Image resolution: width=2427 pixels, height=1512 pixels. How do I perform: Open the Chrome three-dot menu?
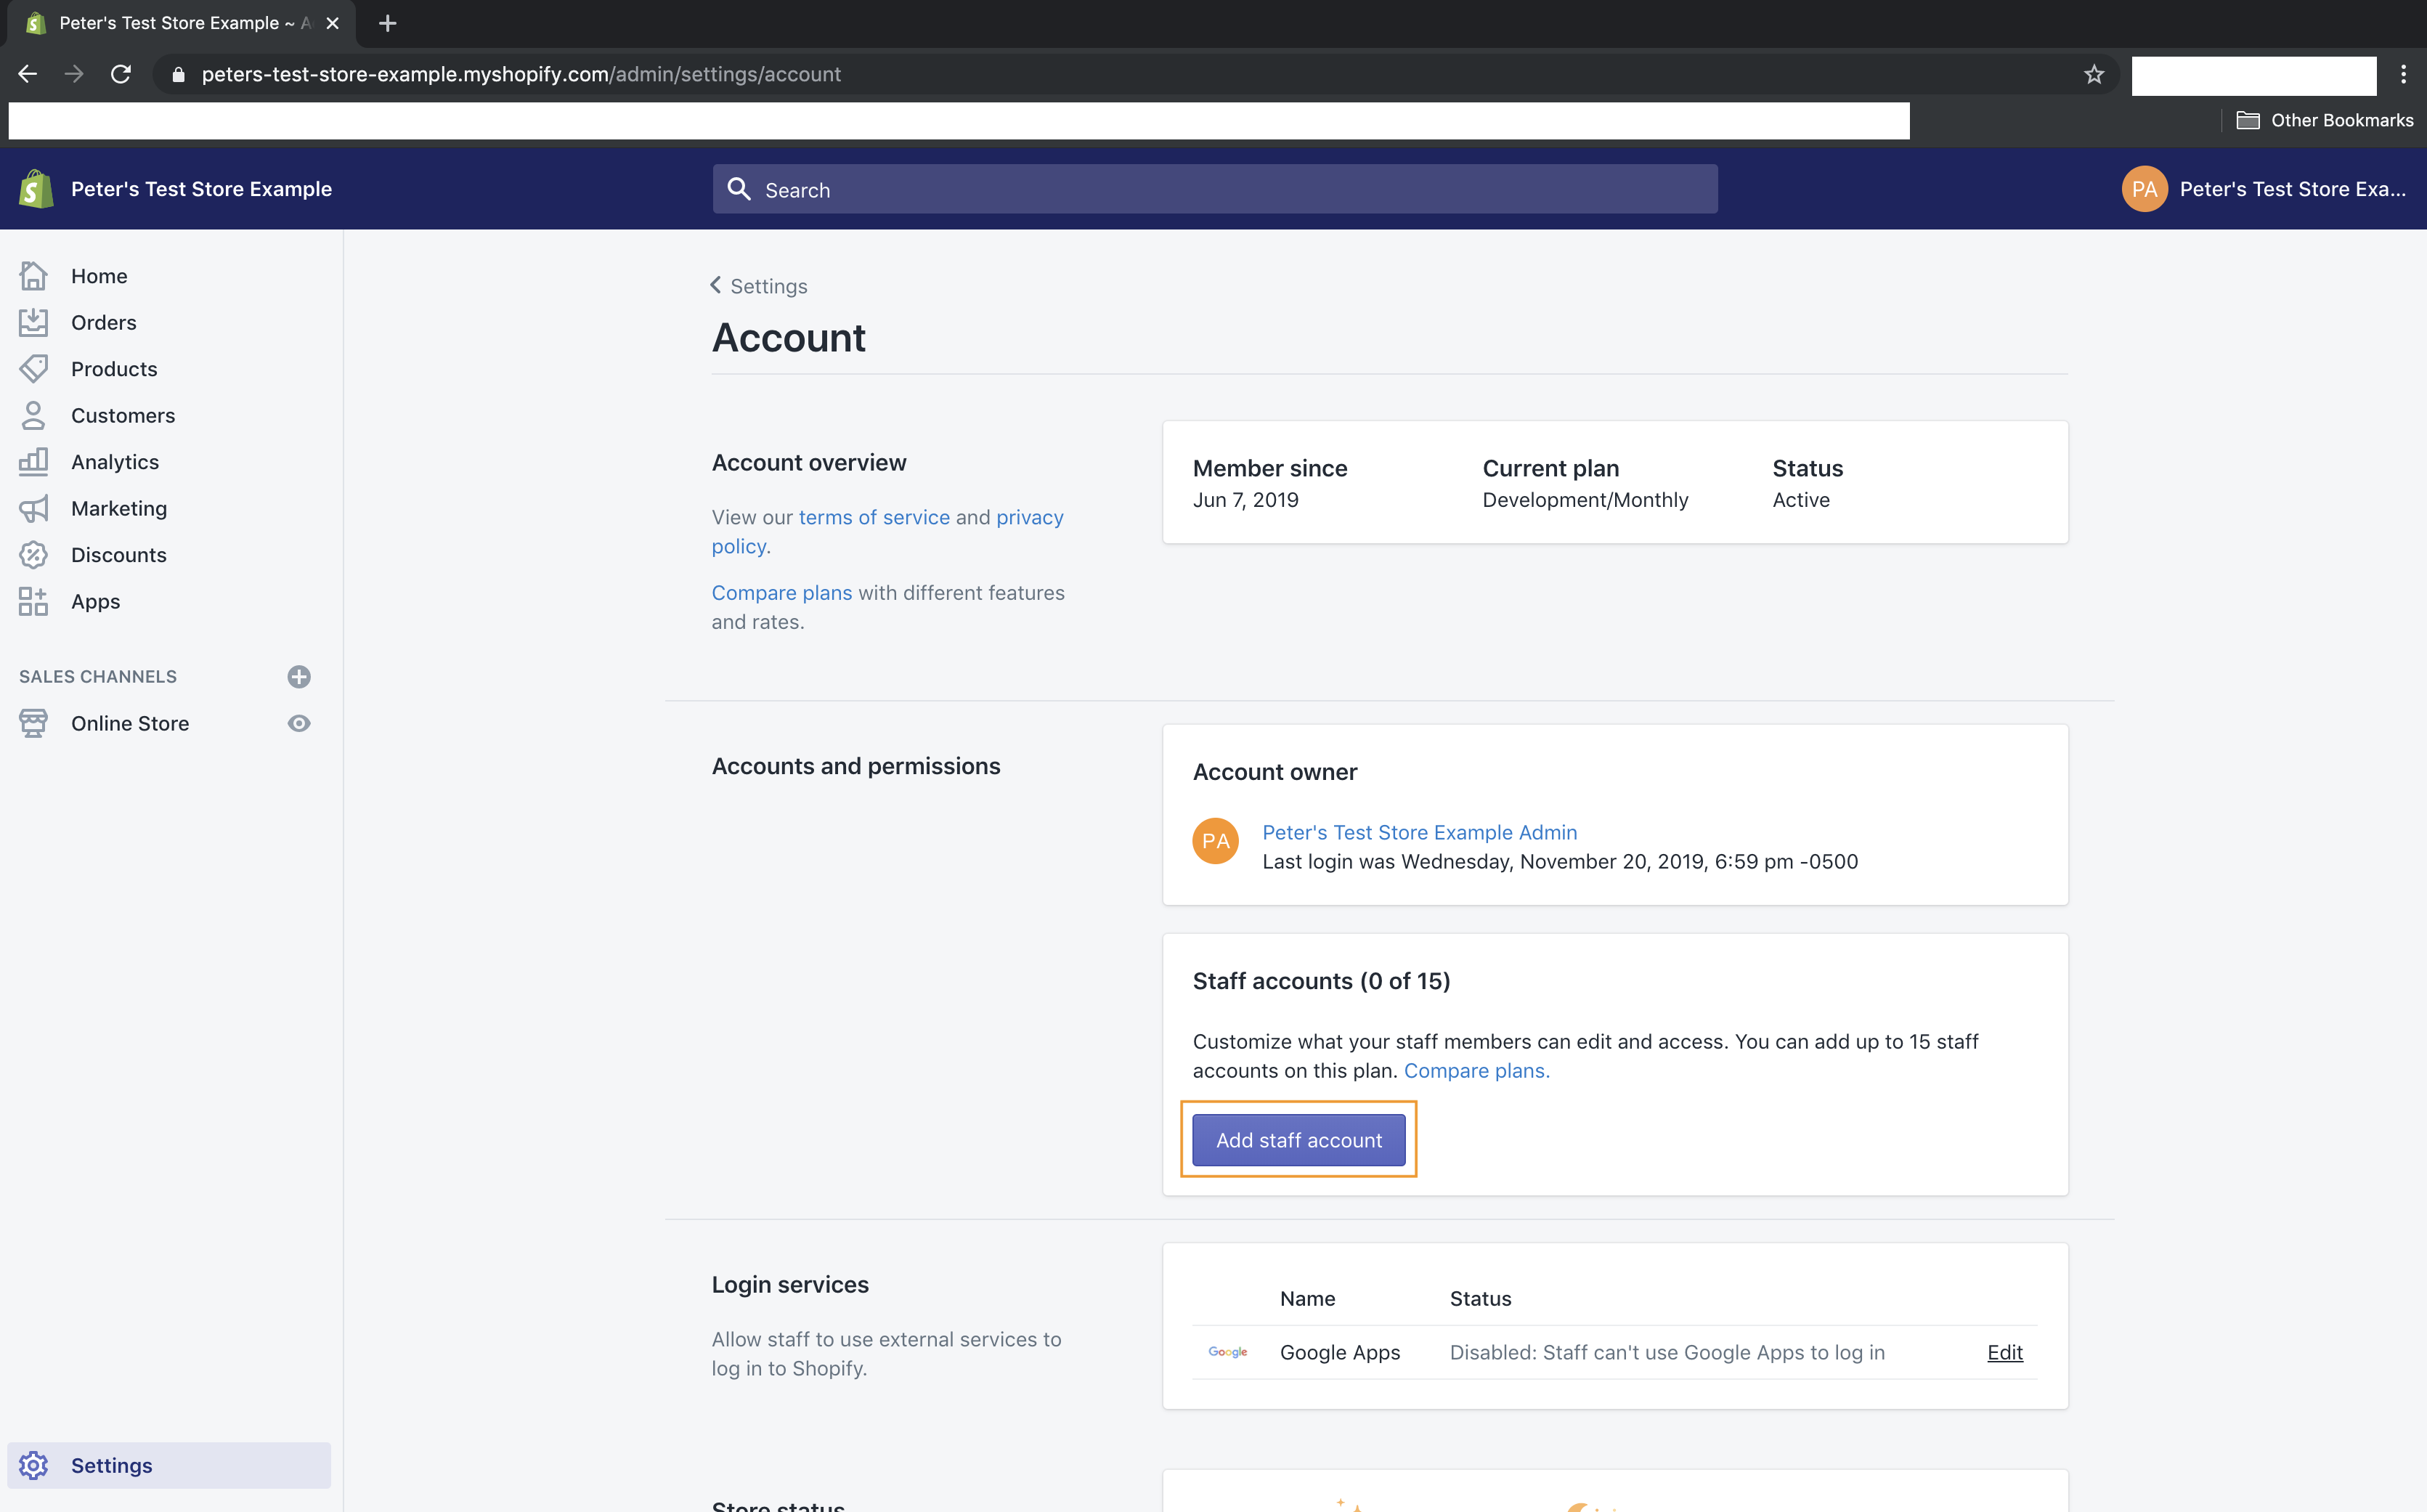[x=2403, y=74]
